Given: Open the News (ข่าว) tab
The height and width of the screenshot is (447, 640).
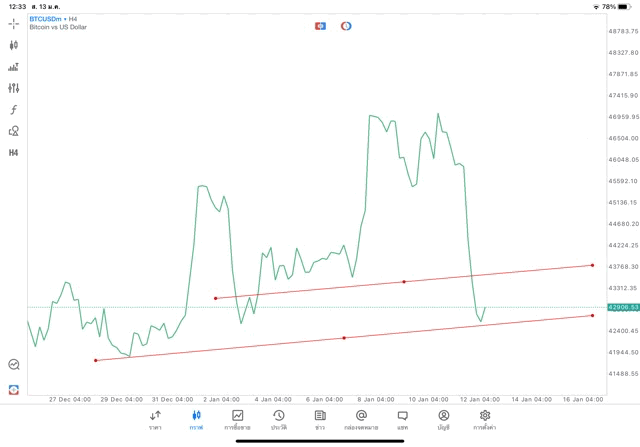Looking at the screenshot, I should [x=319, y=419].
